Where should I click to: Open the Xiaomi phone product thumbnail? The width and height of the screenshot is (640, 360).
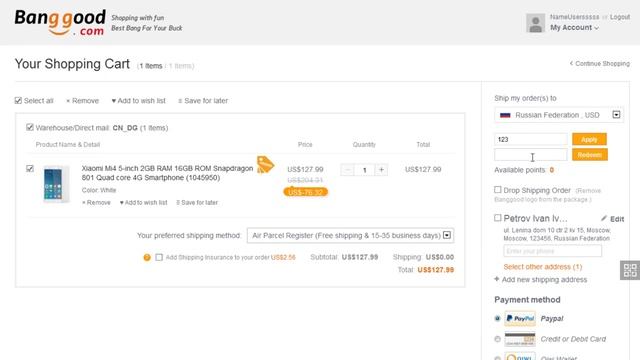(x=56, y=184)
